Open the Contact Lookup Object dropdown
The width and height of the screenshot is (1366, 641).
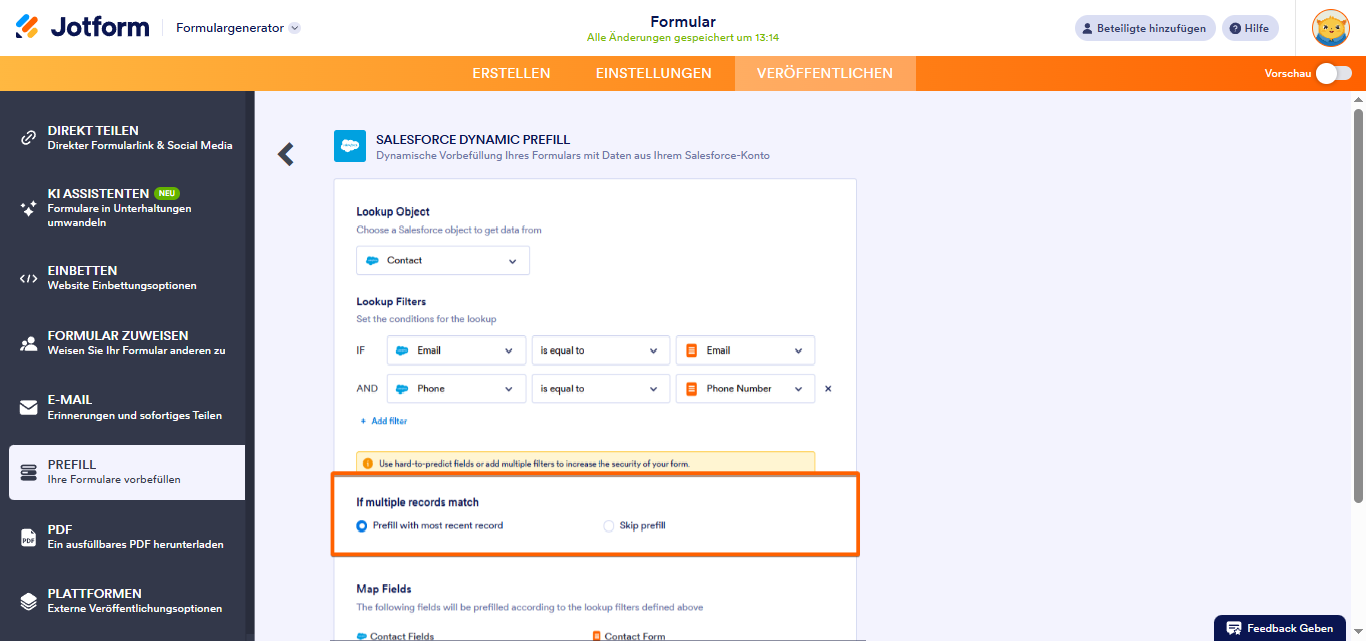[442, 260]
